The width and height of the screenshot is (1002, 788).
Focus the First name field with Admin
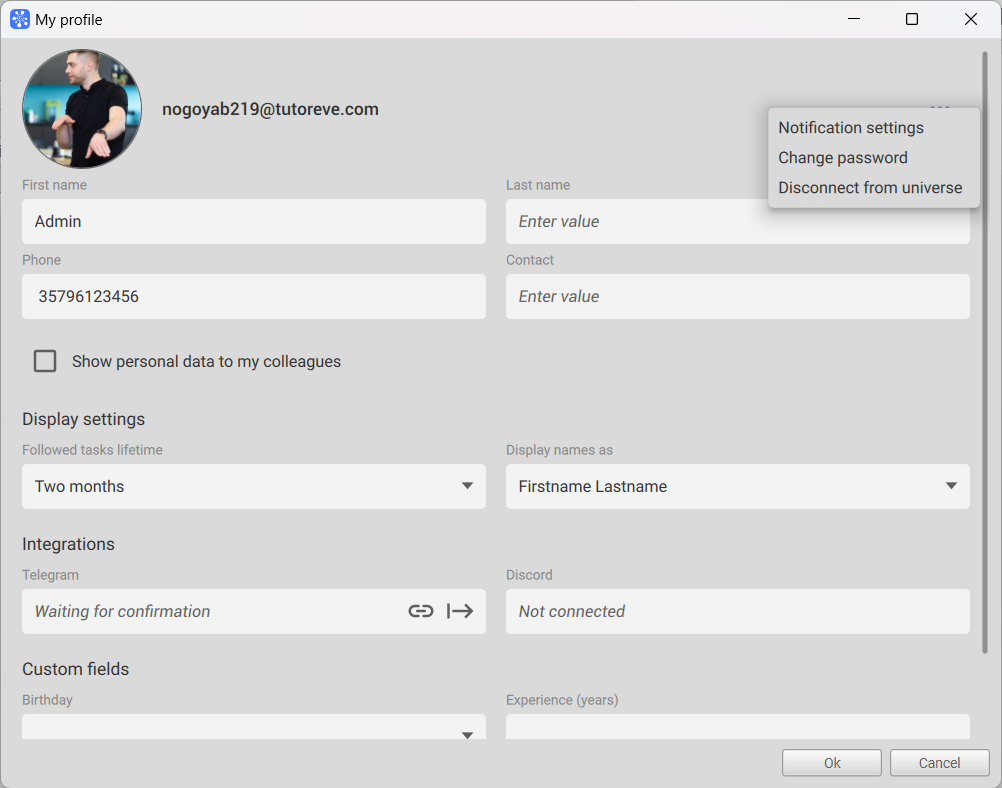254,221
